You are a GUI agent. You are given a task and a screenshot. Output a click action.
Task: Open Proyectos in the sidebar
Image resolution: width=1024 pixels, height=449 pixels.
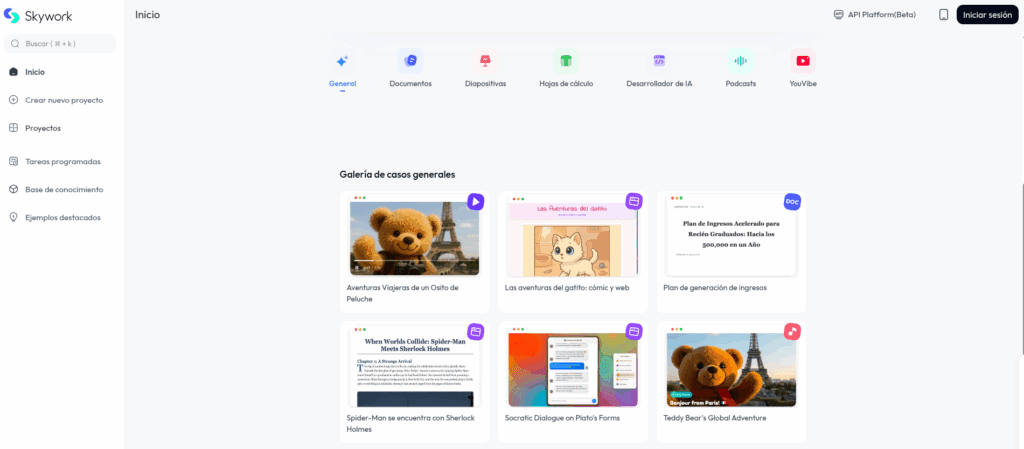tap(42, 128)
